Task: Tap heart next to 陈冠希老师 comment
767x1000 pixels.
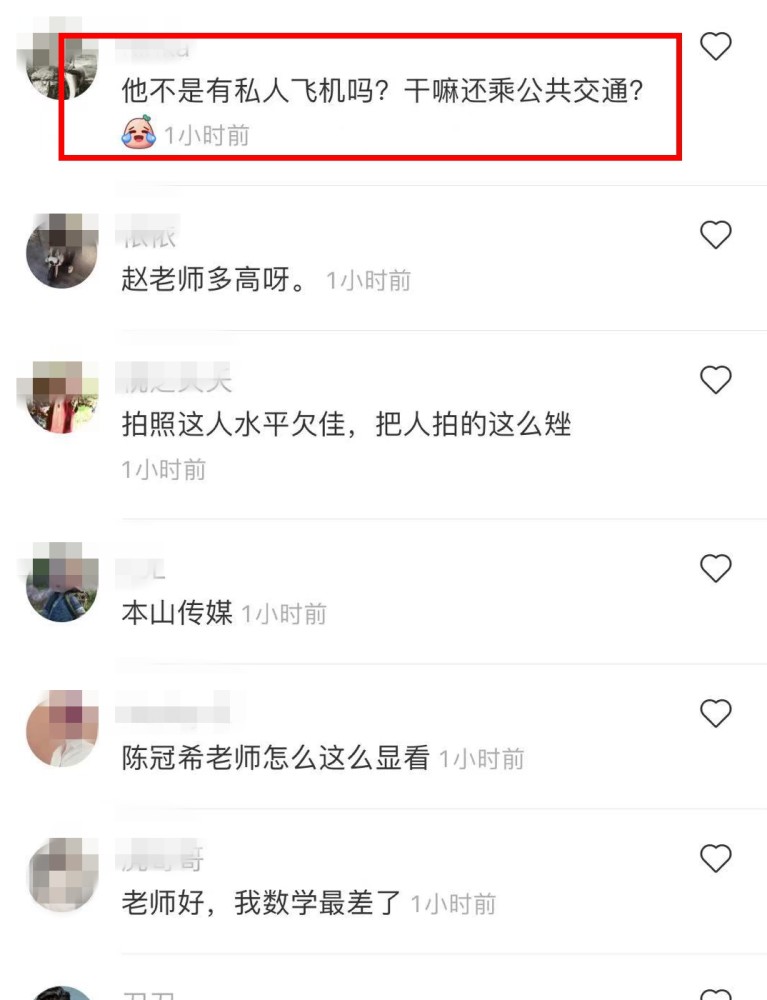Action: (715, 713)
